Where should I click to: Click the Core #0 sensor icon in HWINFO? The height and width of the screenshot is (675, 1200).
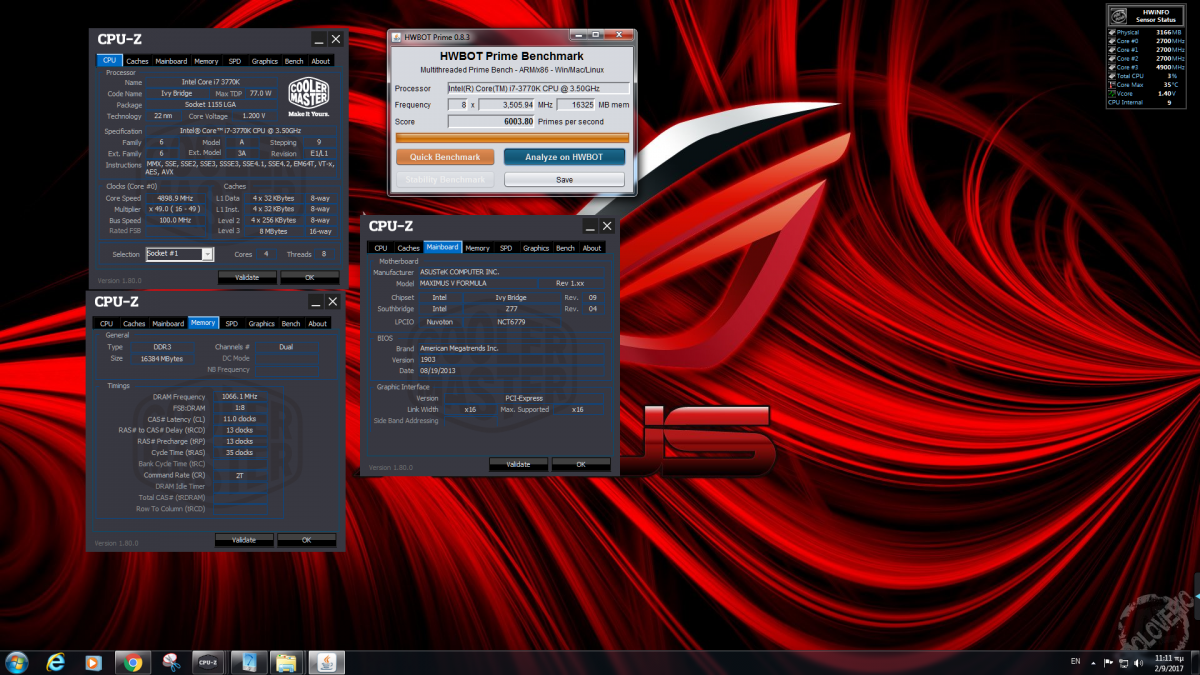point(1112,41)
